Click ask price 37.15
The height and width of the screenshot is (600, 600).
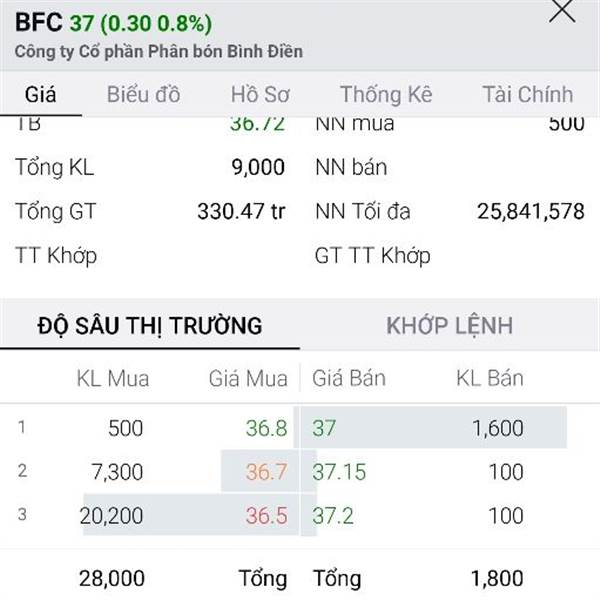(339, 471)
